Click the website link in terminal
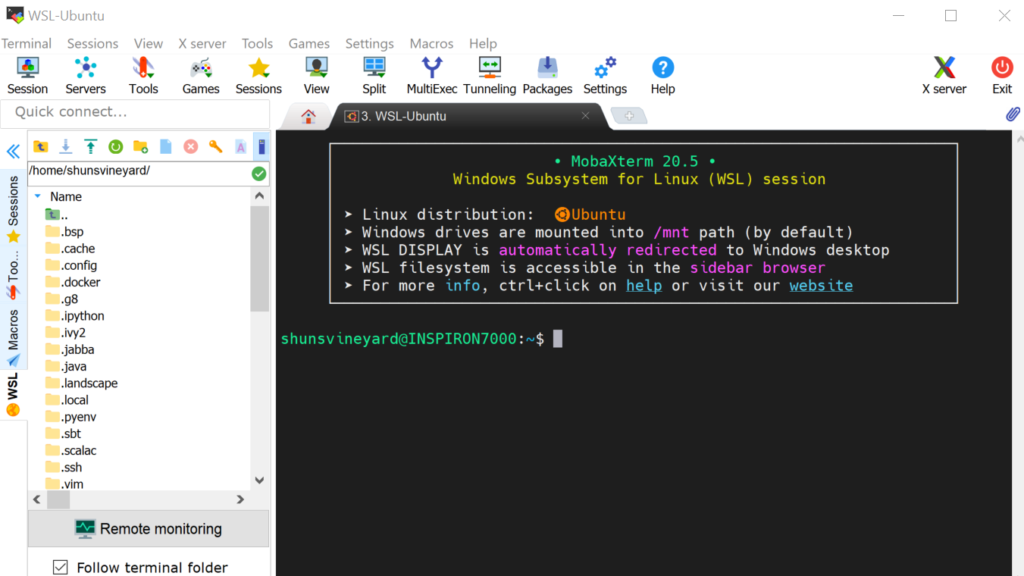Image resolution: width=1024 pixels, height=576 pixels. tap(820, 286)
